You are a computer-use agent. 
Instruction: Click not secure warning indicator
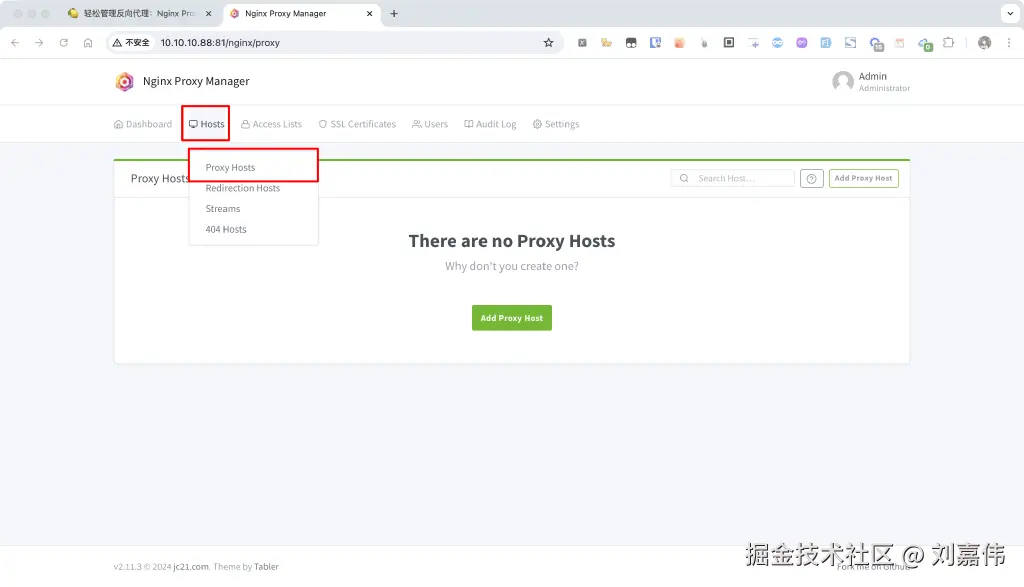[131, 42]
